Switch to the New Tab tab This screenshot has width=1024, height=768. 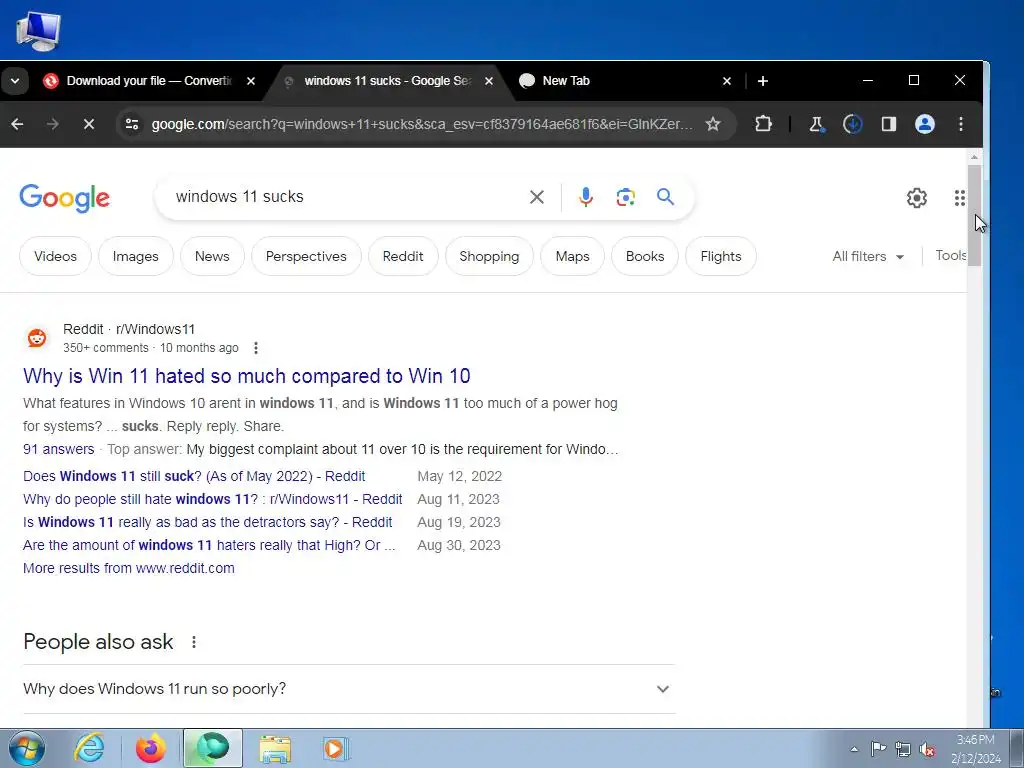click(566, 81)
